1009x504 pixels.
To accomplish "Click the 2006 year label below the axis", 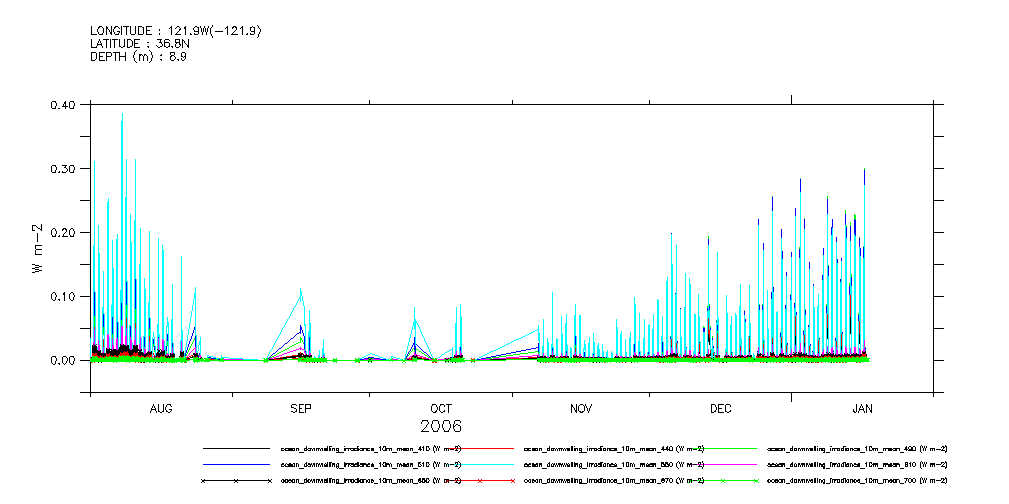I will click(441, 427).
